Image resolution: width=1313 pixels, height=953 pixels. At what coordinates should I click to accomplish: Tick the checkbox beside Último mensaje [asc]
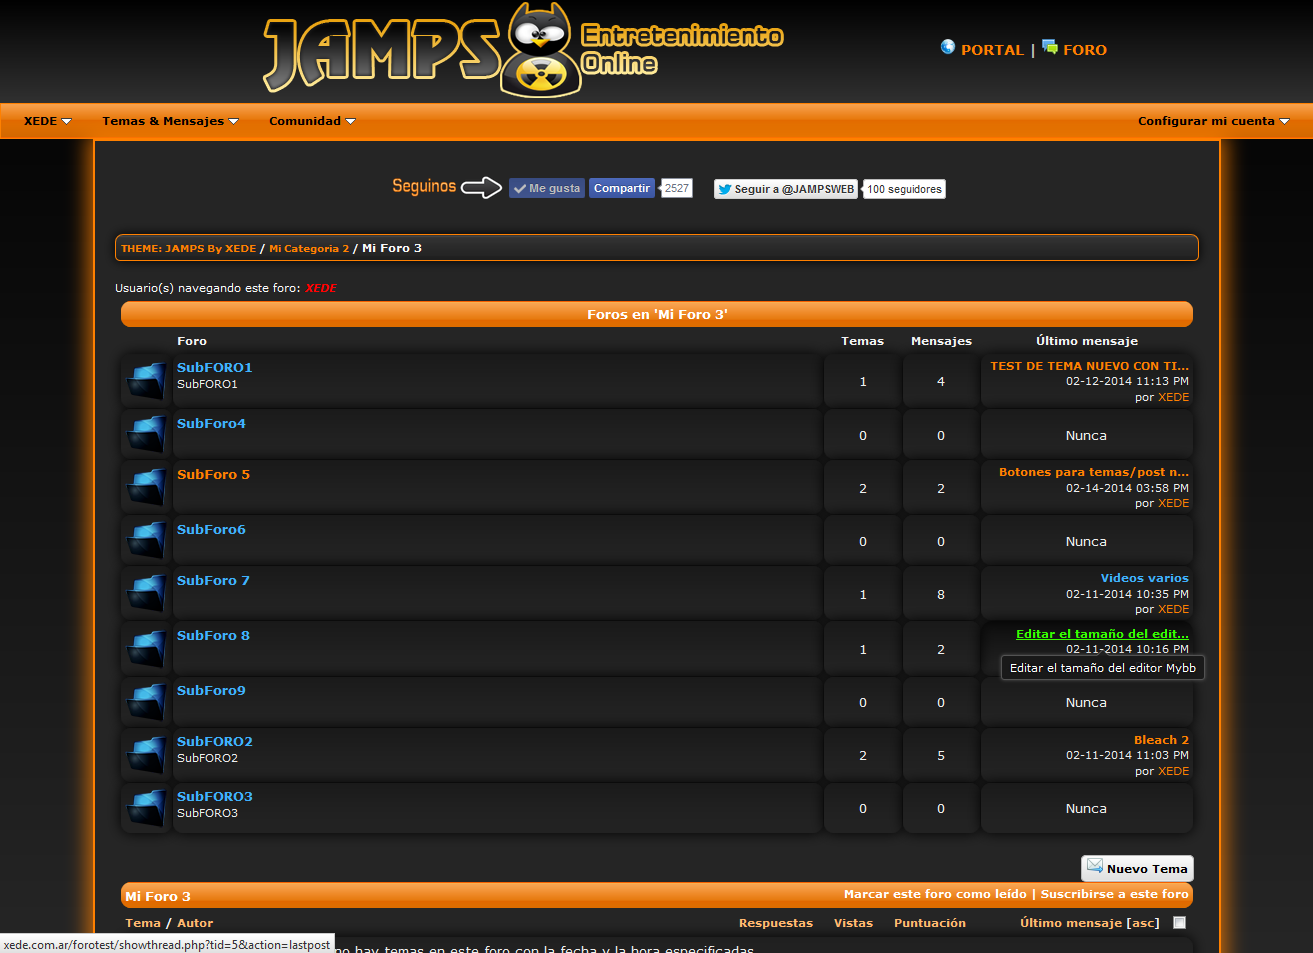click(1180, 923)
